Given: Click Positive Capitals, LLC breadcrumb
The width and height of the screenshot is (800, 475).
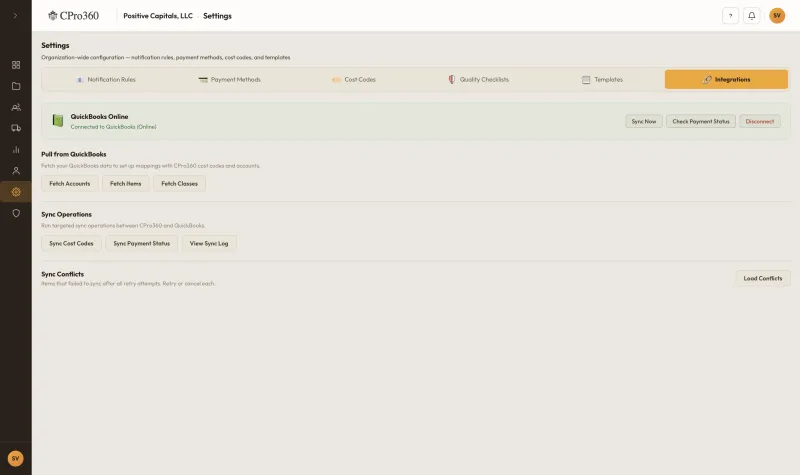Looking at the screenshot, I should click(158, 16).
